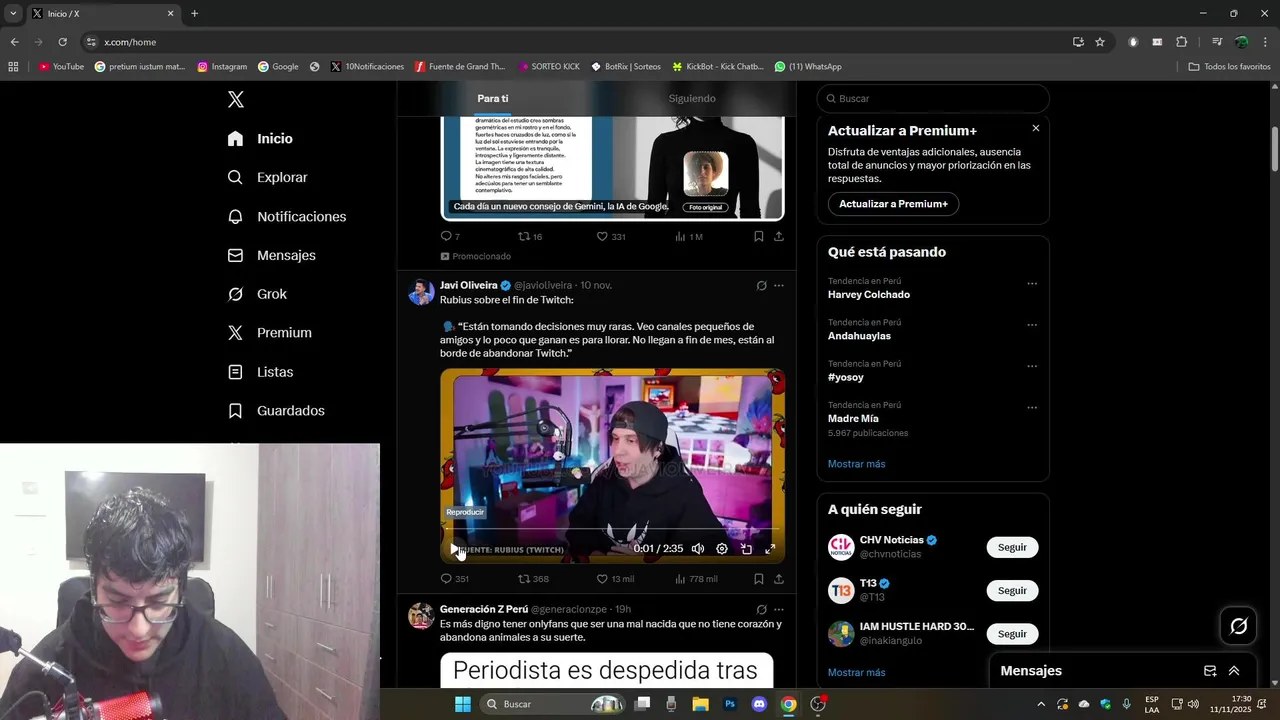Open more options for #yosoy trend

click(x=1032, y=367)
